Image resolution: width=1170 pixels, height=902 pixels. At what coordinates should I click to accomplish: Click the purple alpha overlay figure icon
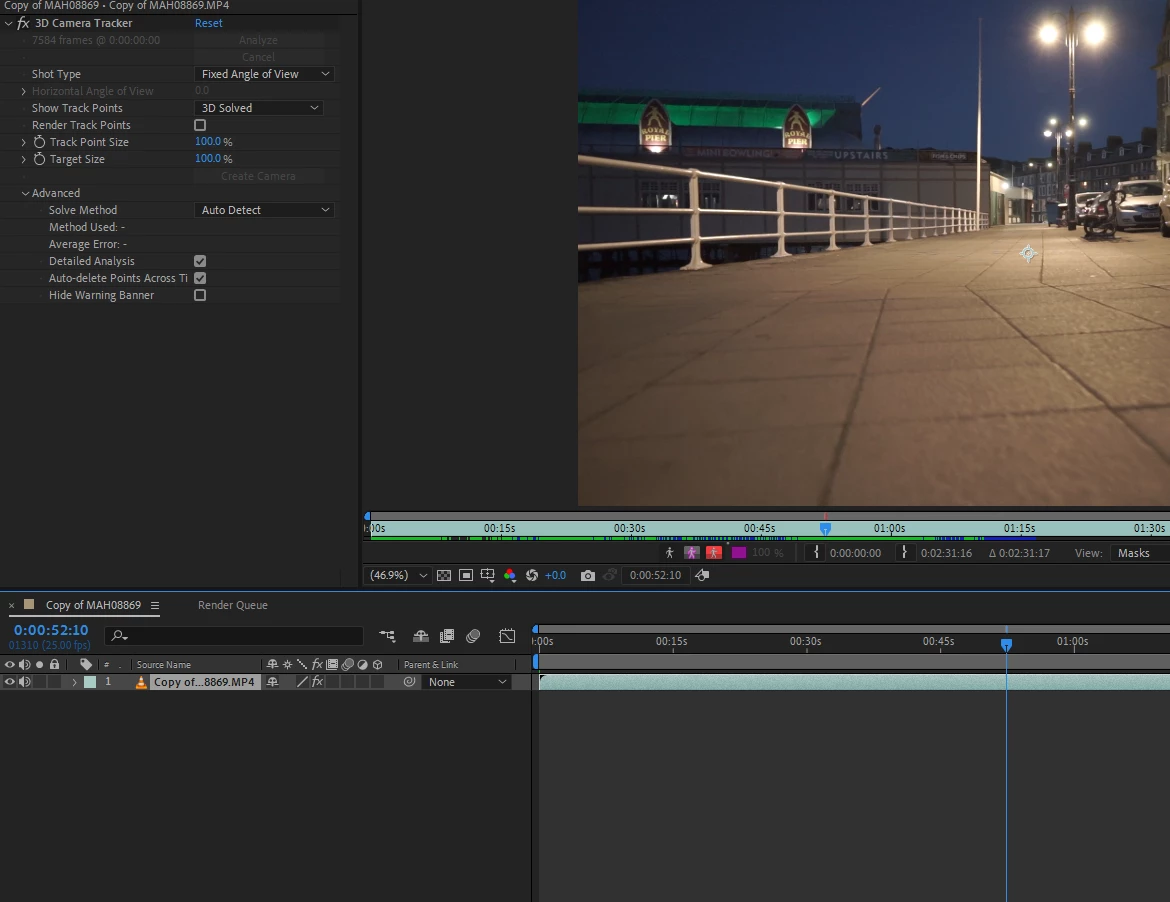point(692,553)
